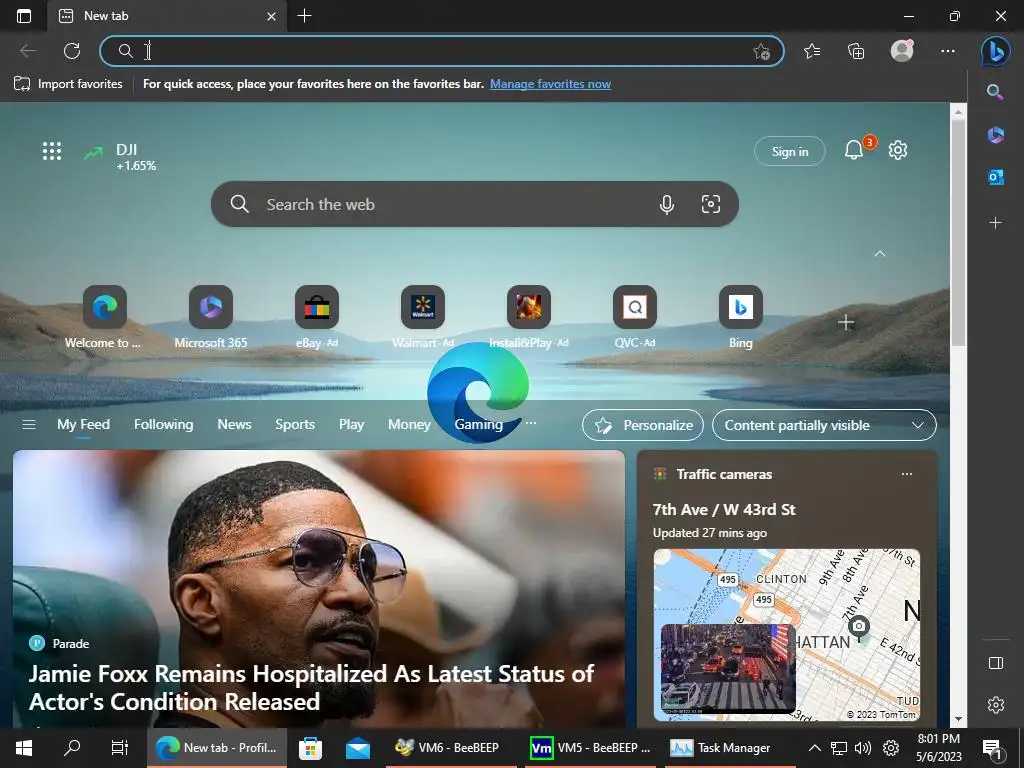Open Outlook sidebar icon

pos(995,177)
